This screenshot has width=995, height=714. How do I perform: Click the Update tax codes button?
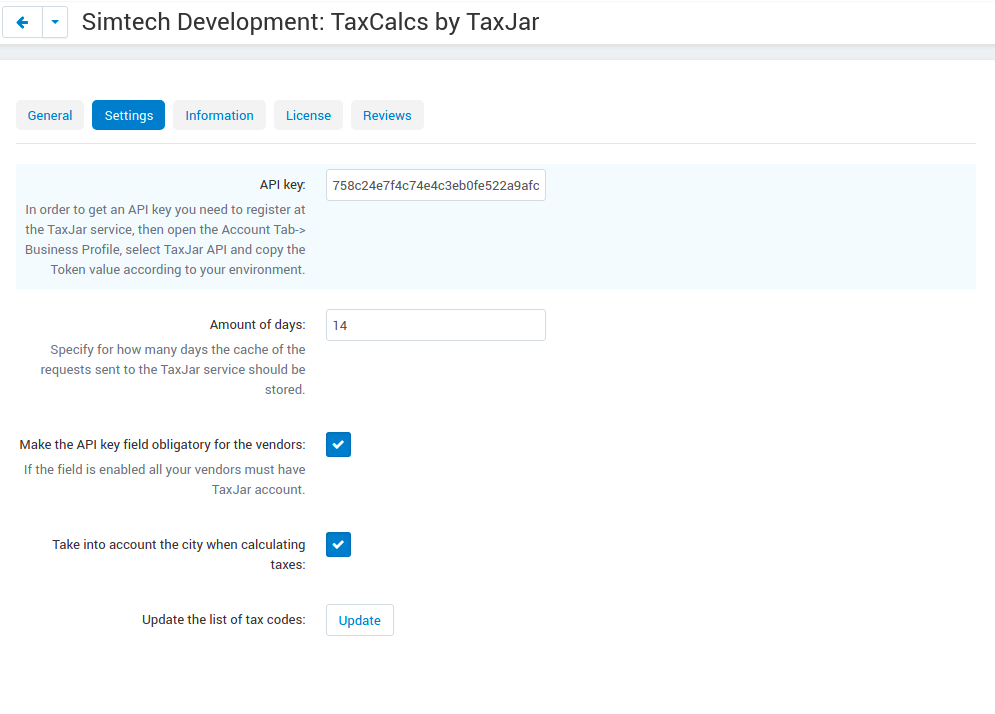coord(360,620)
